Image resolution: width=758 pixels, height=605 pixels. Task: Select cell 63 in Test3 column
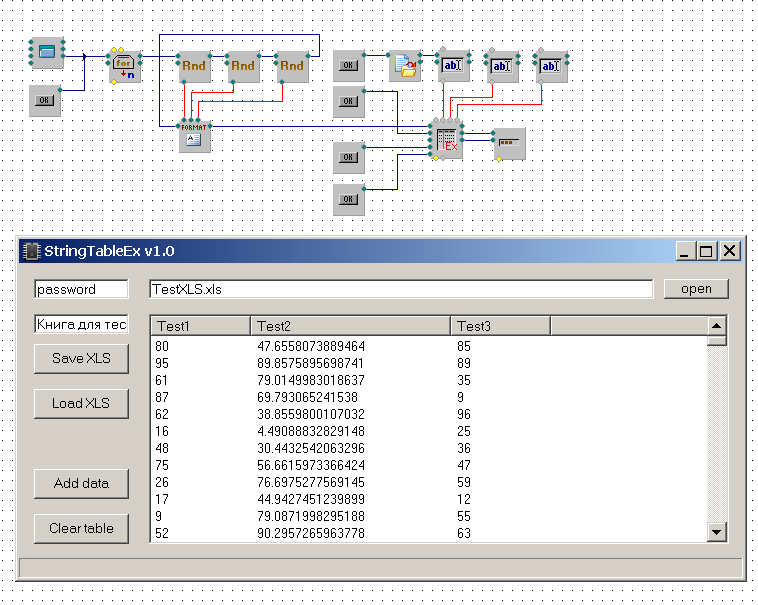[464, 533]
